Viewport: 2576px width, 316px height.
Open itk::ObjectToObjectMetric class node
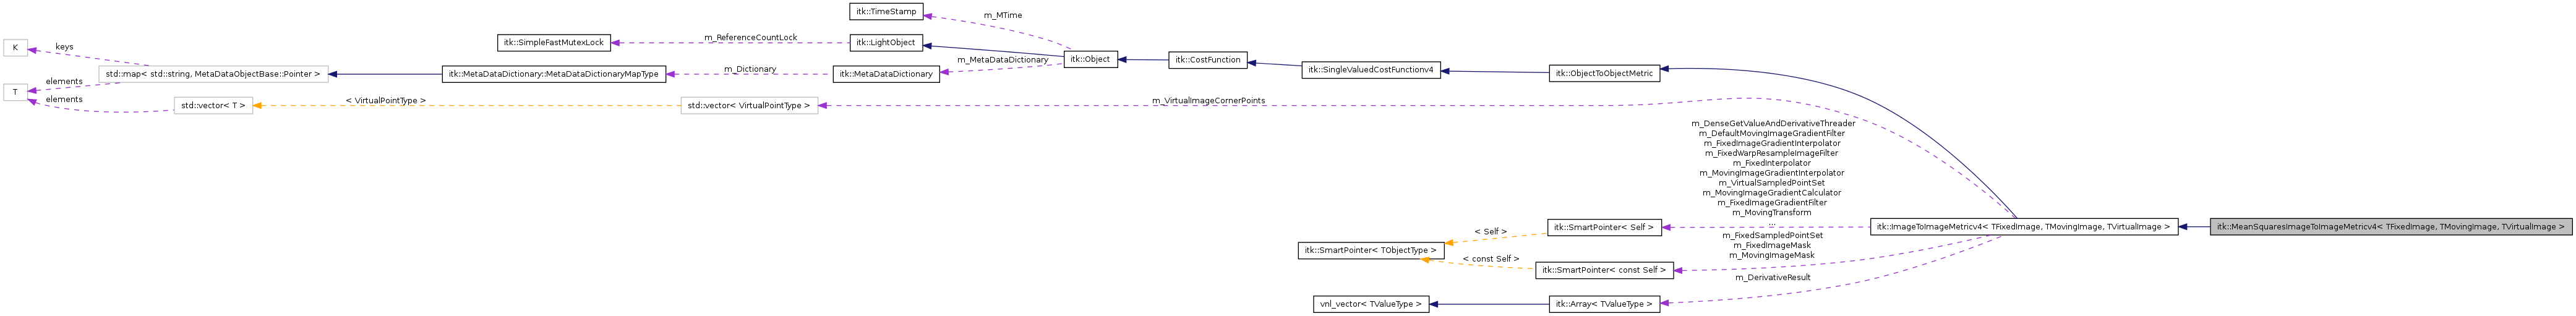1604,73
